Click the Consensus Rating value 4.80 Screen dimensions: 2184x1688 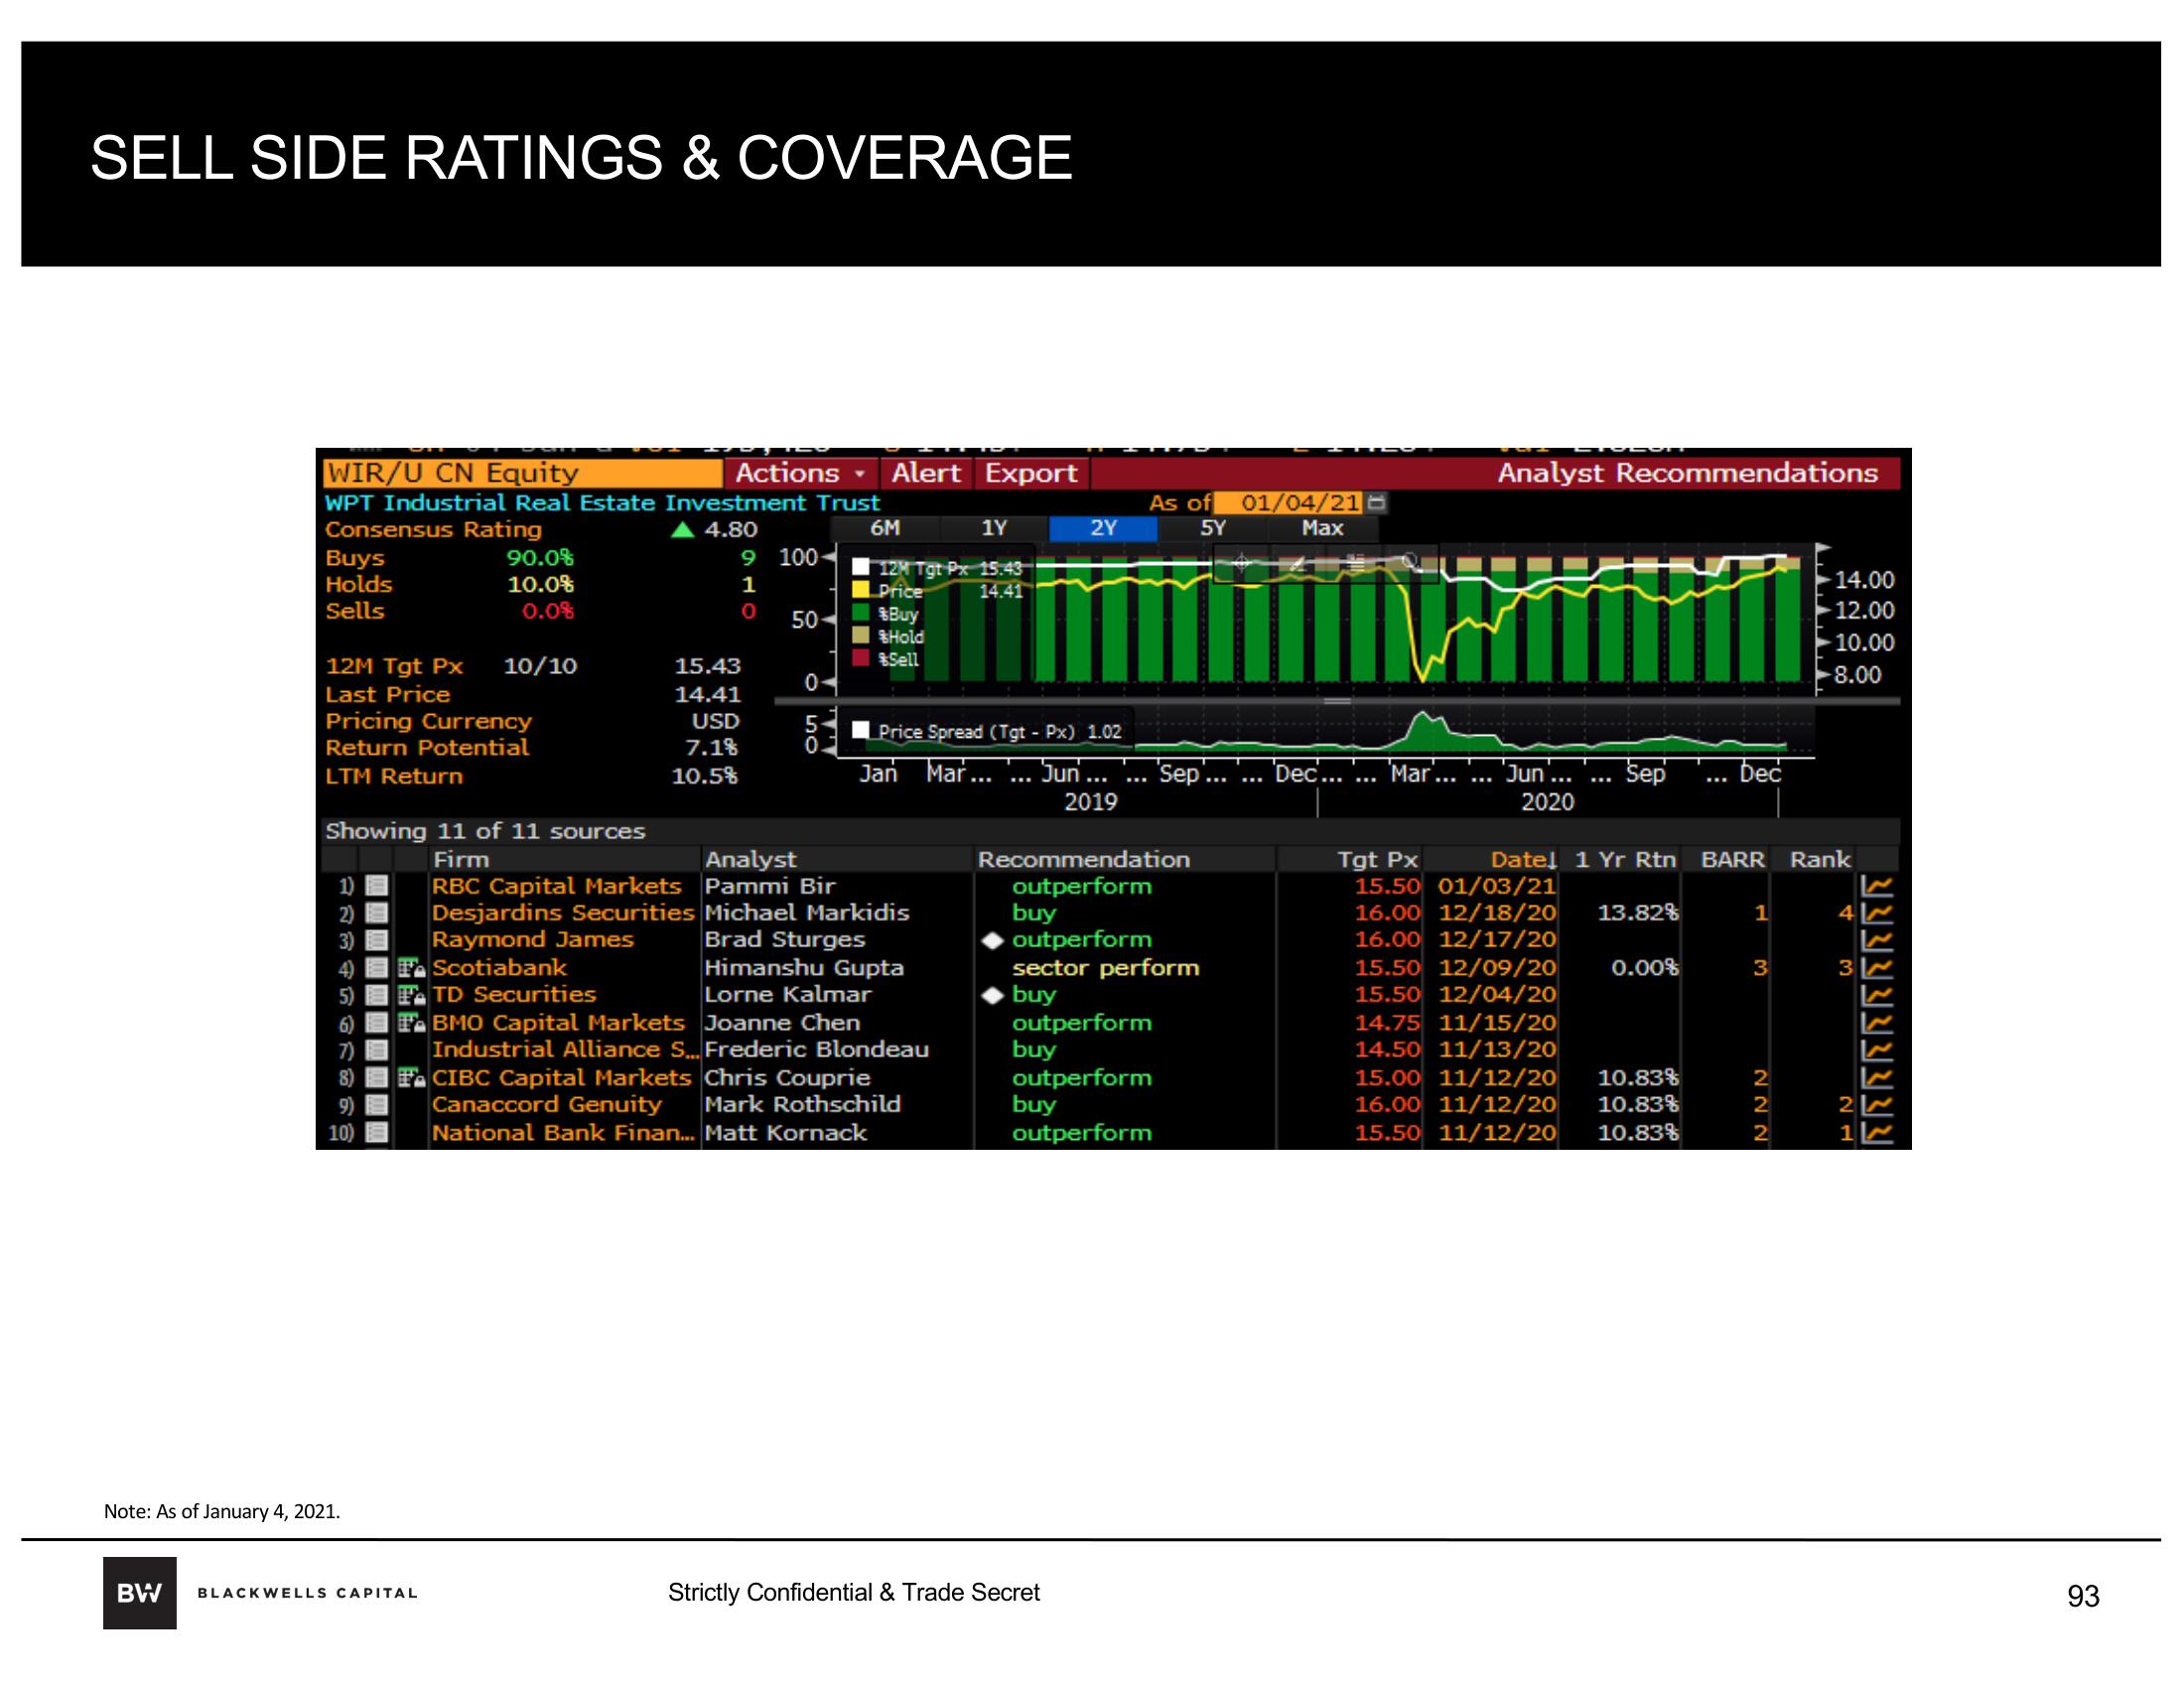point(730,530)
